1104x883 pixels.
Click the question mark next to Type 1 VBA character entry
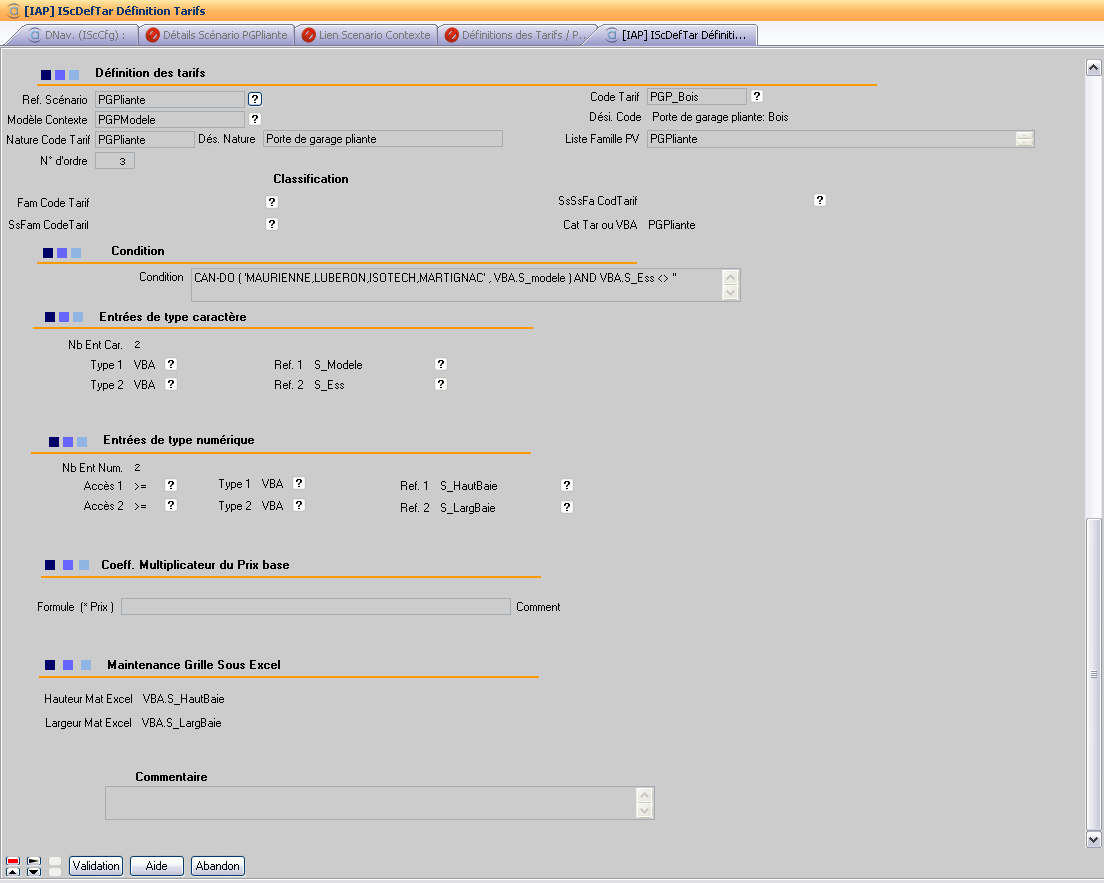point(170,364)
